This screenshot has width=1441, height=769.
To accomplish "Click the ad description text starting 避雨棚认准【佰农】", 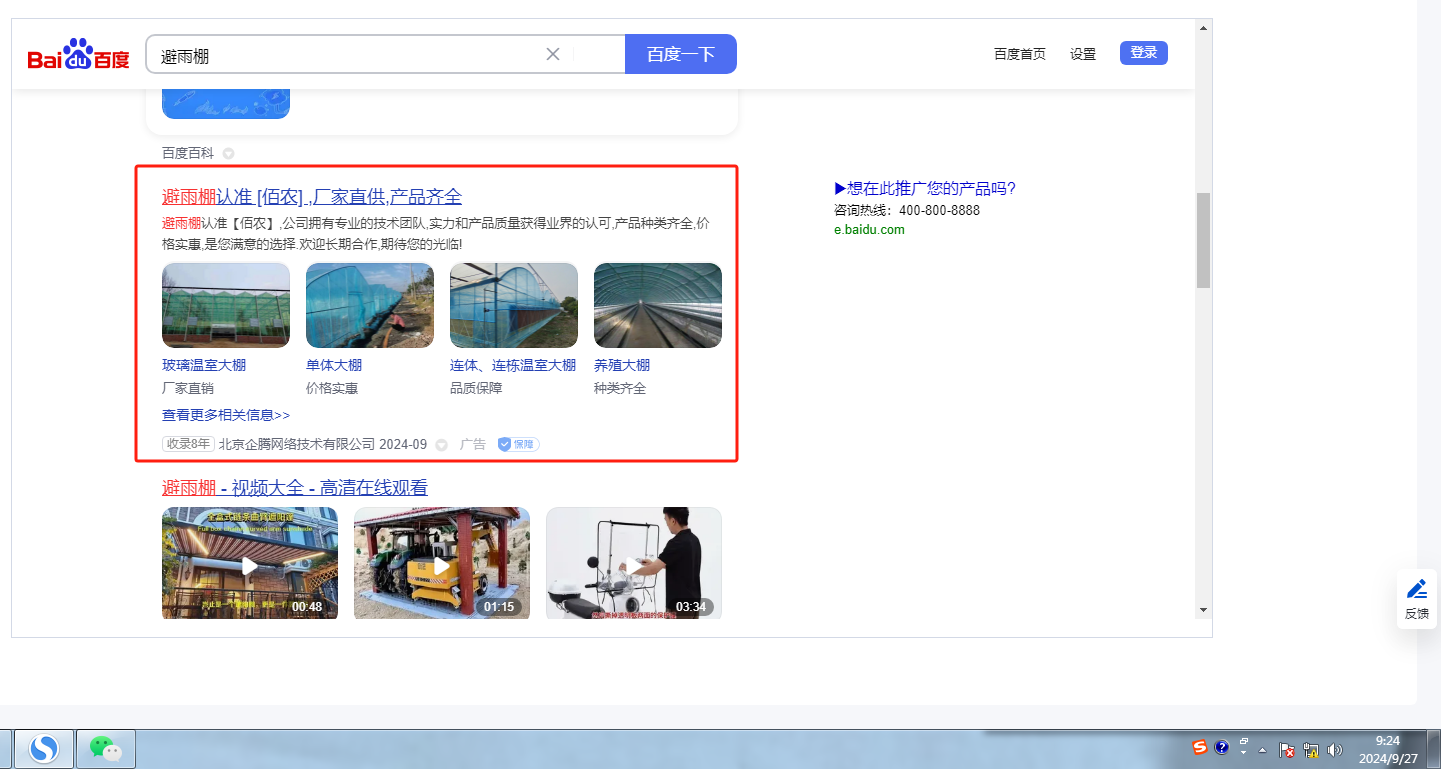I will click(436, 233).
